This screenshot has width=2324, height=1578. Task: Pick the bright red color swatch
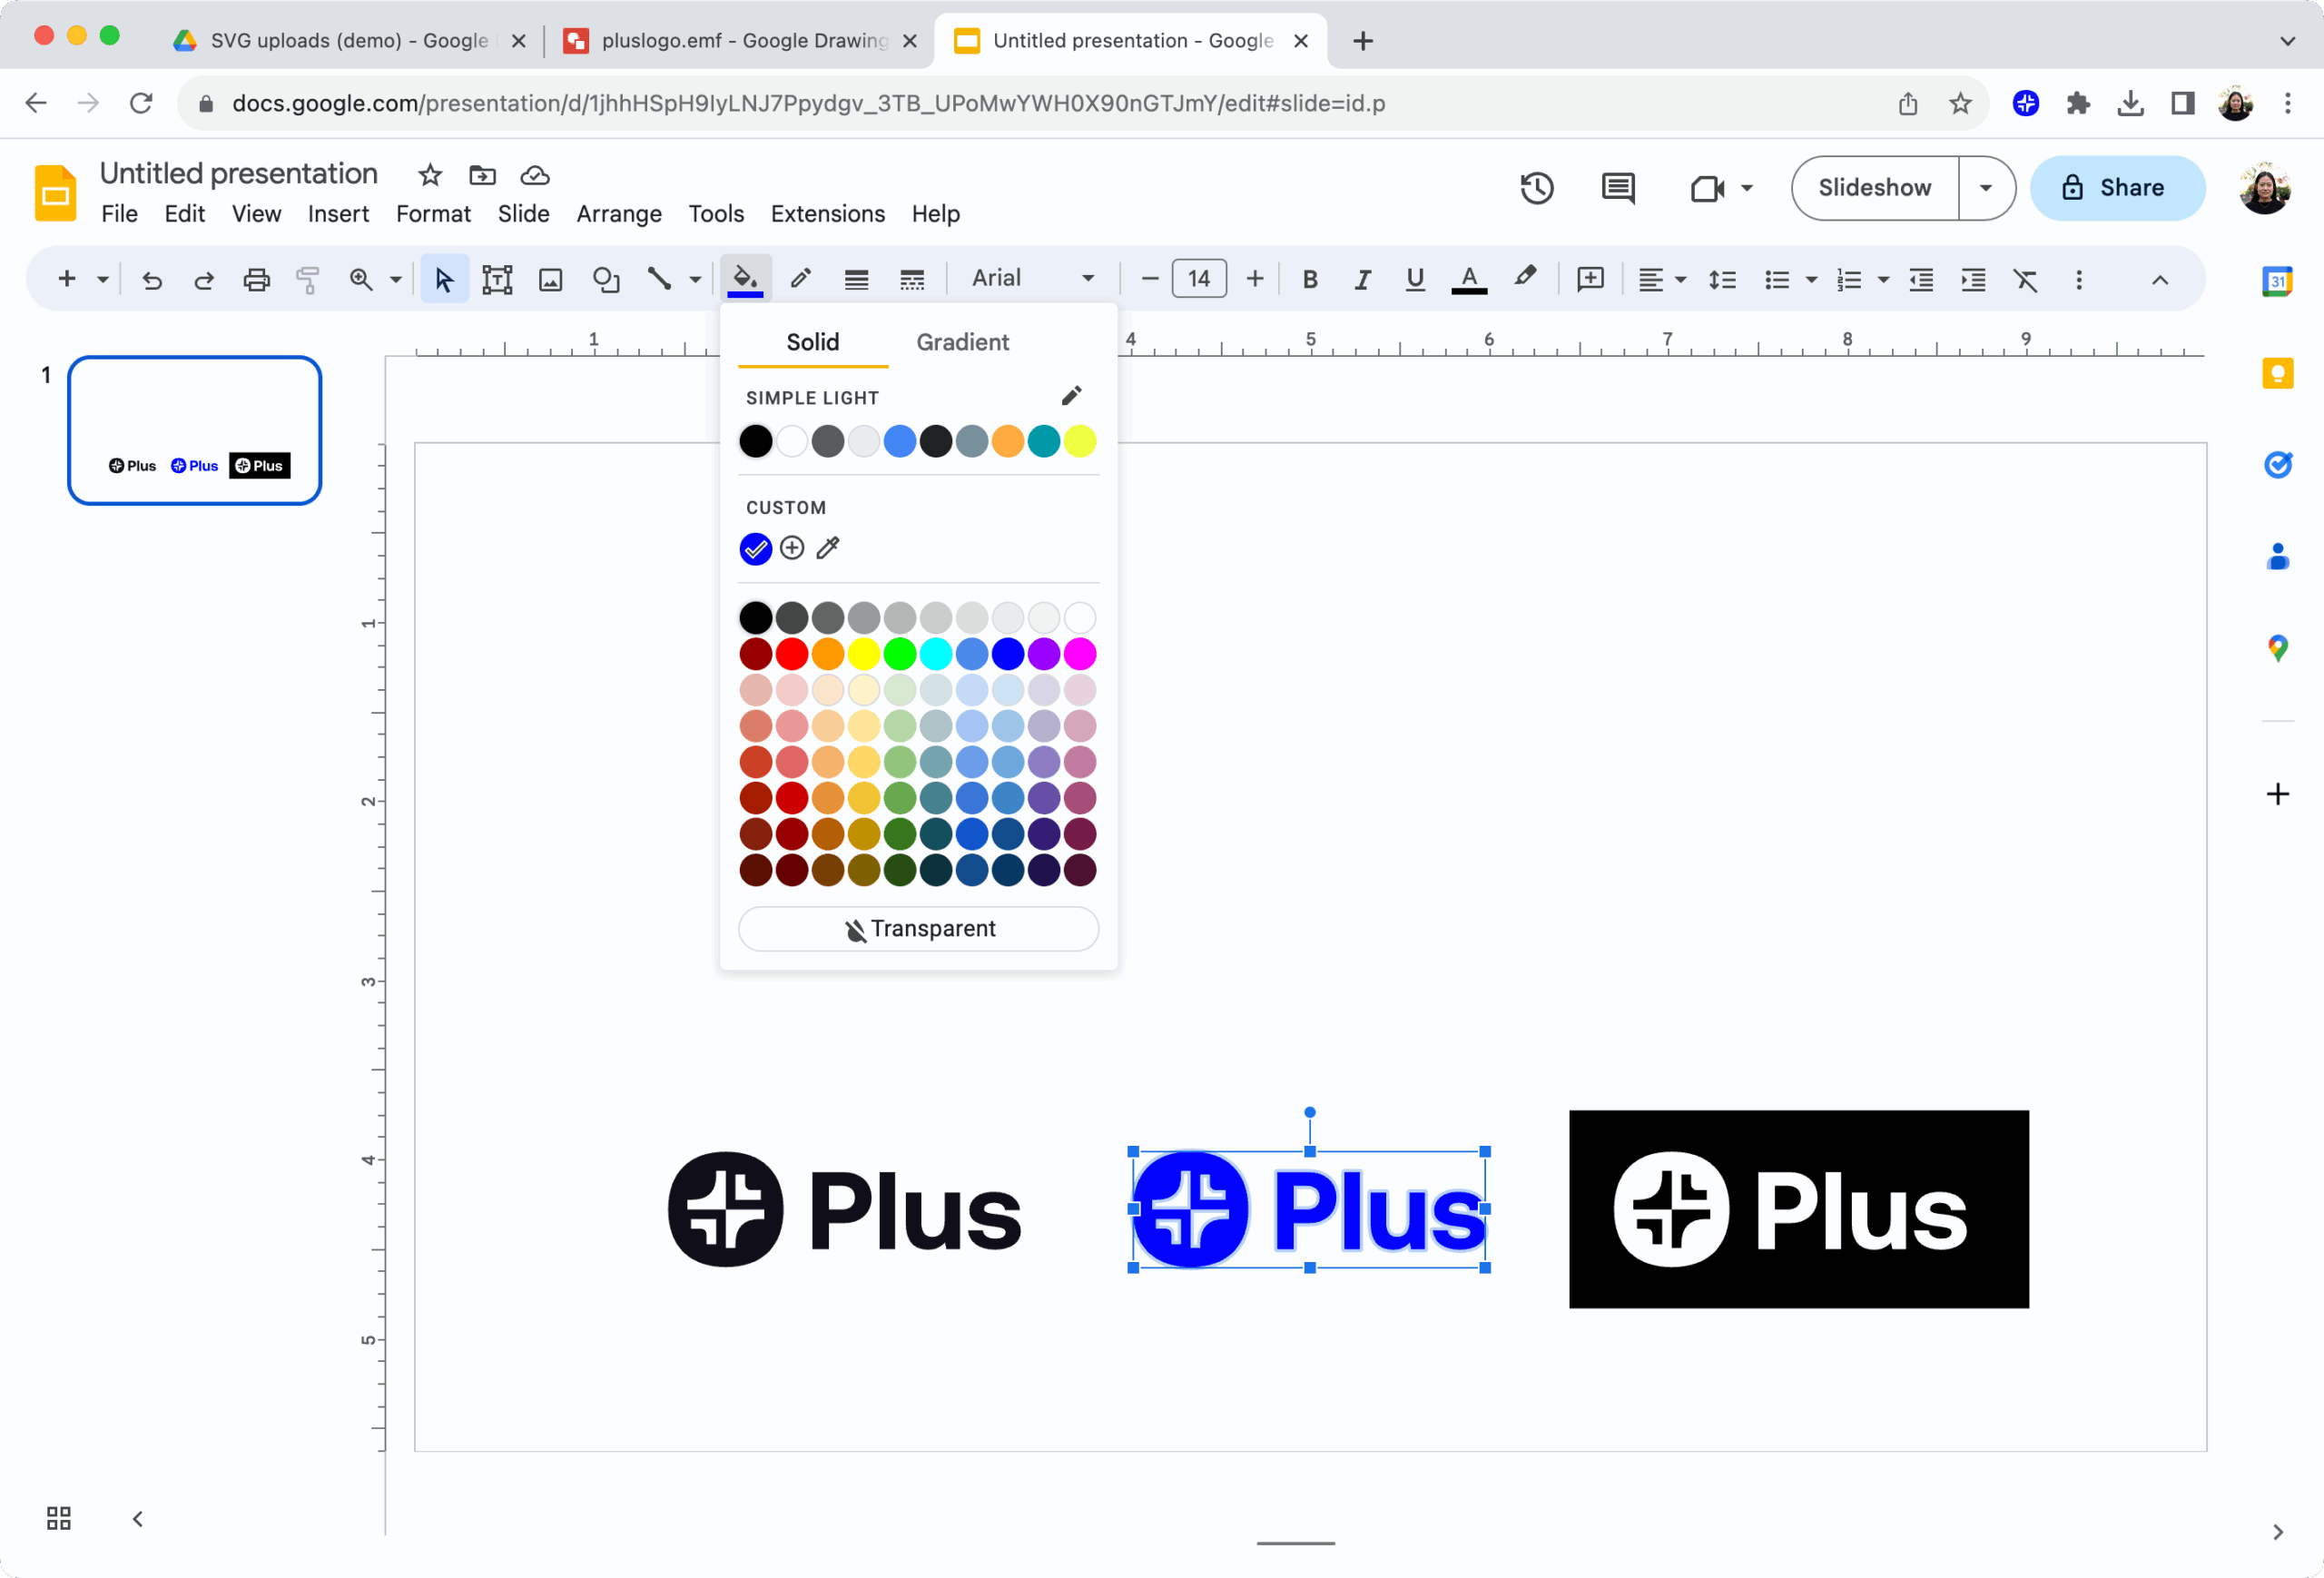(x=792, y=654)
